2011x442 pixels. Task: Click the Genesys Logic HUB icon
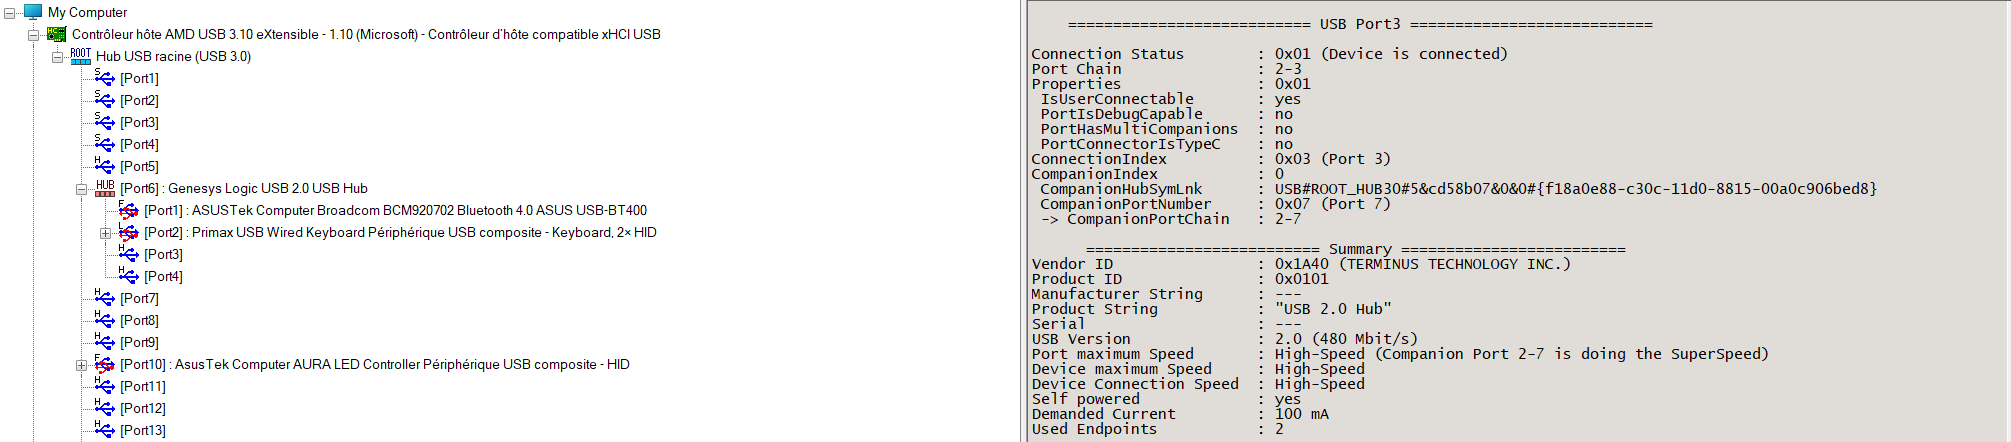[x=105, y=188]
